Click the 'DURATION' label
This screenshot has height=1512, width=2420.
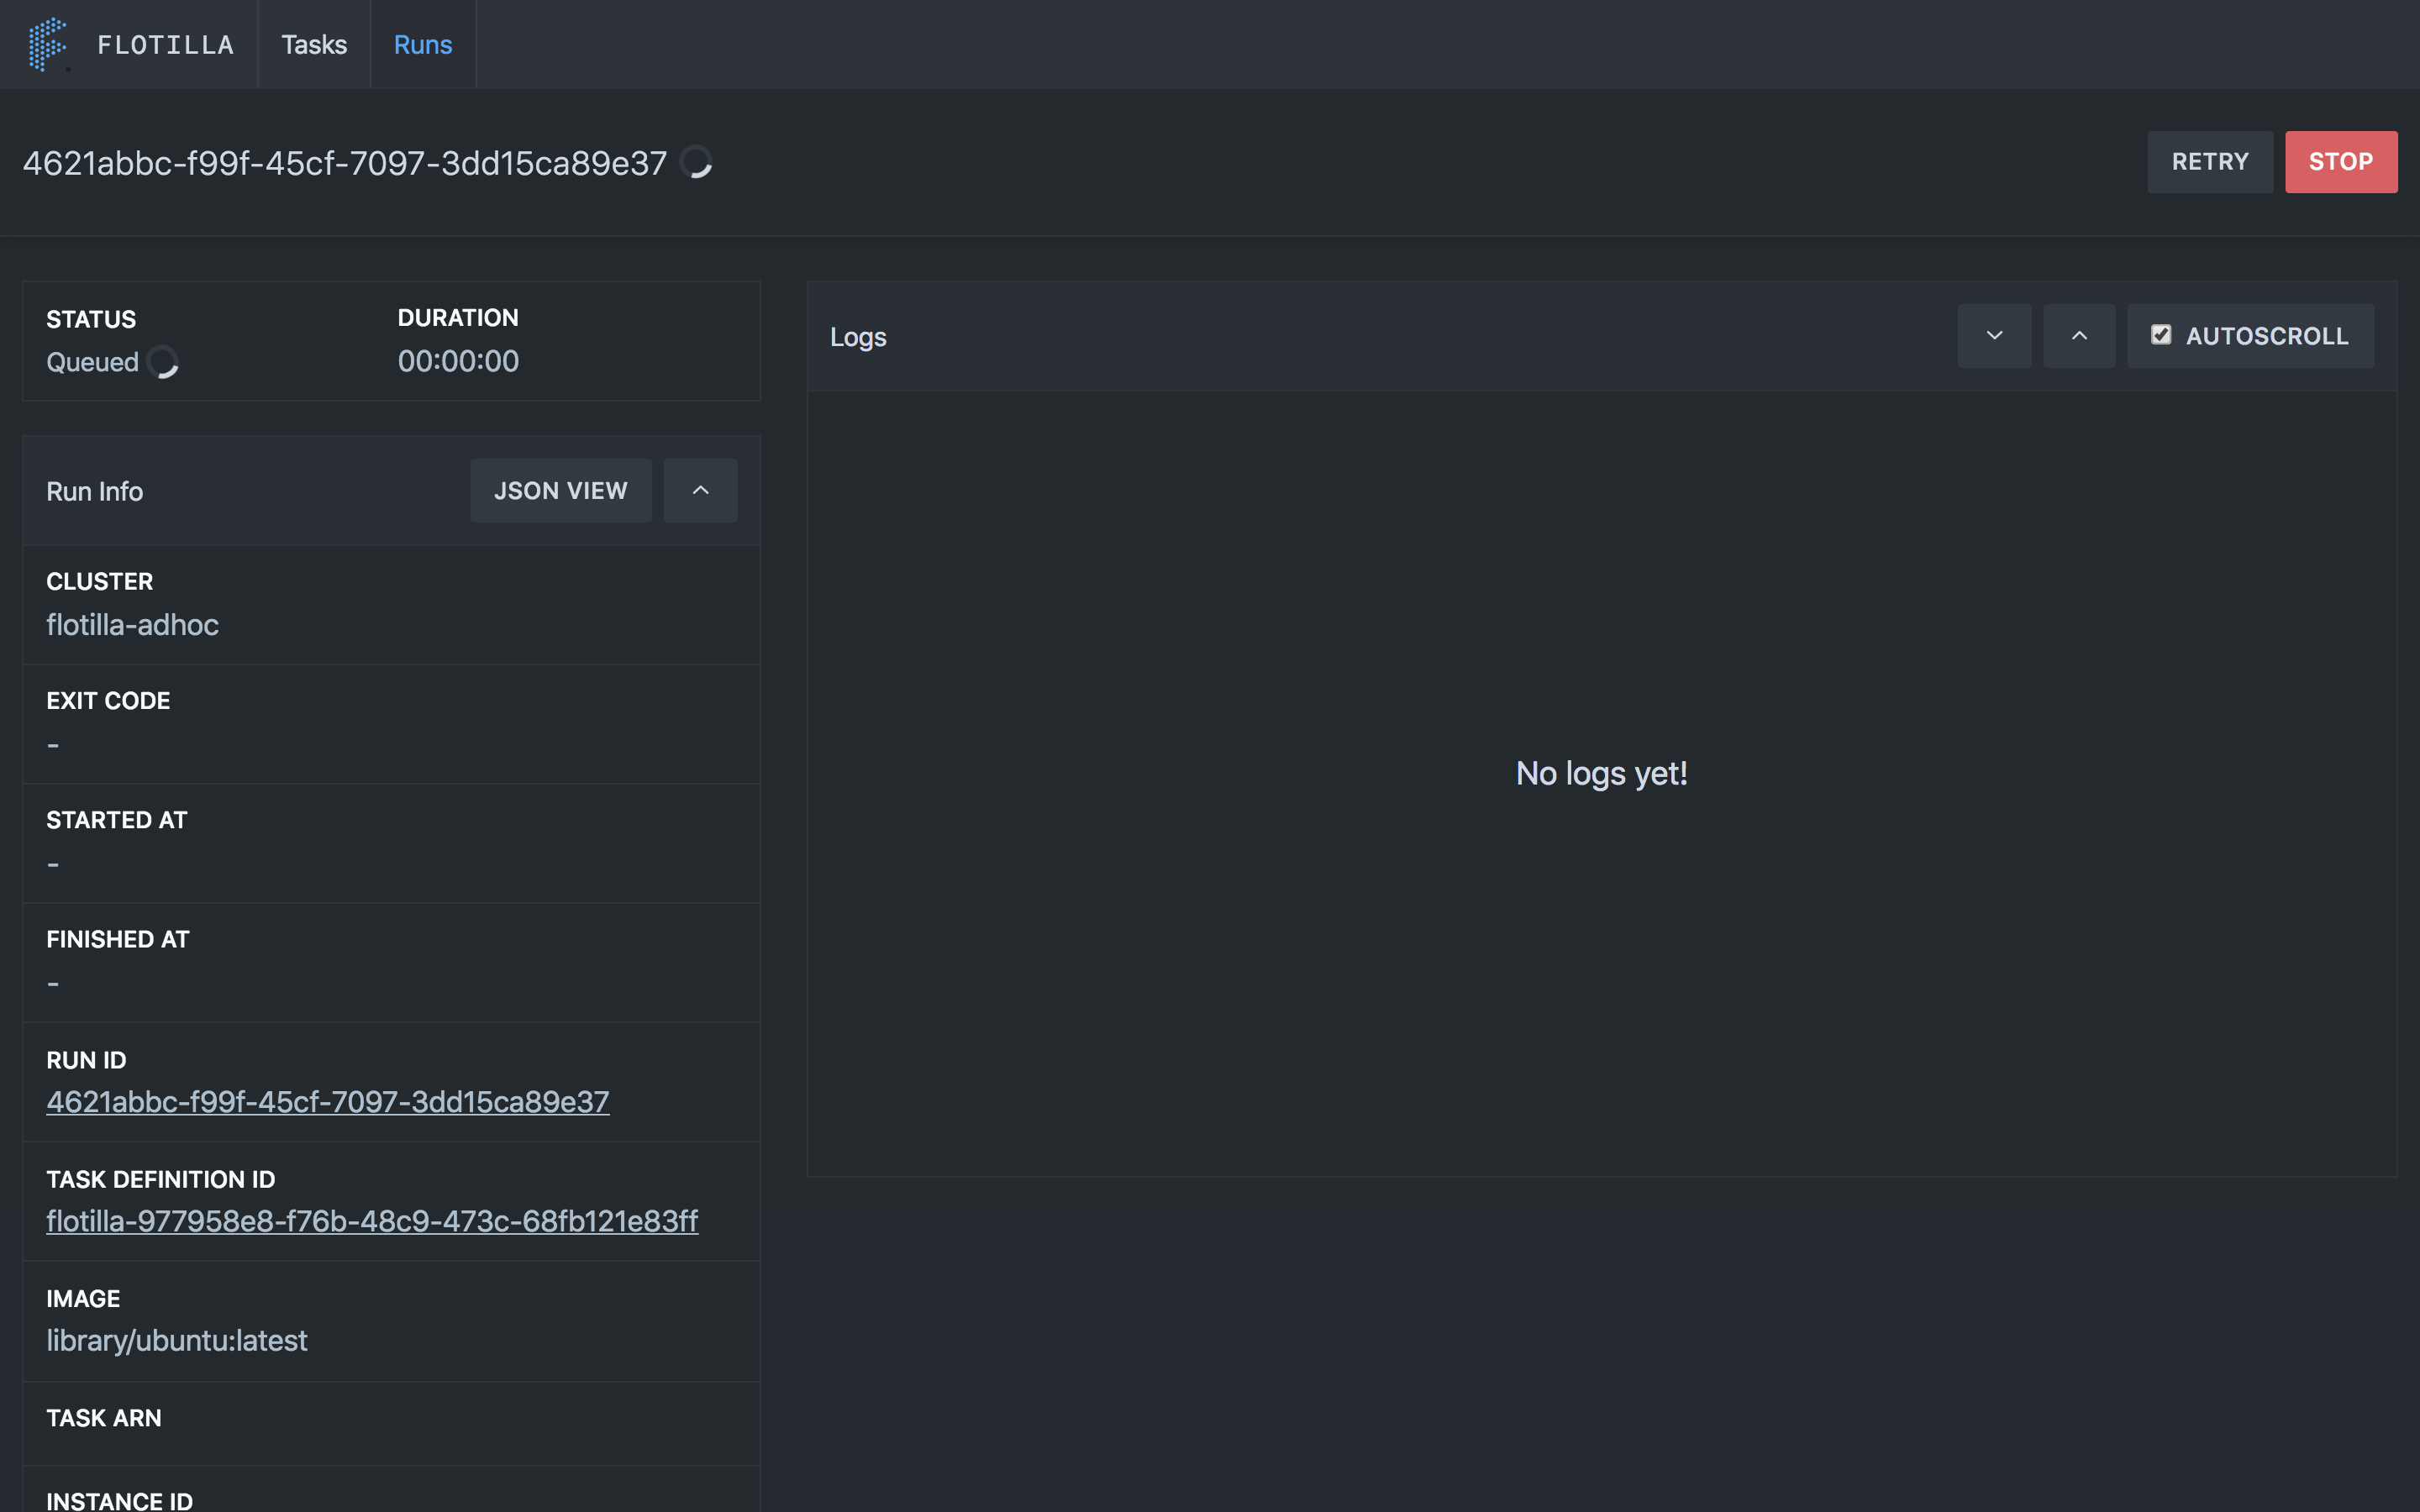coord(458,318)
